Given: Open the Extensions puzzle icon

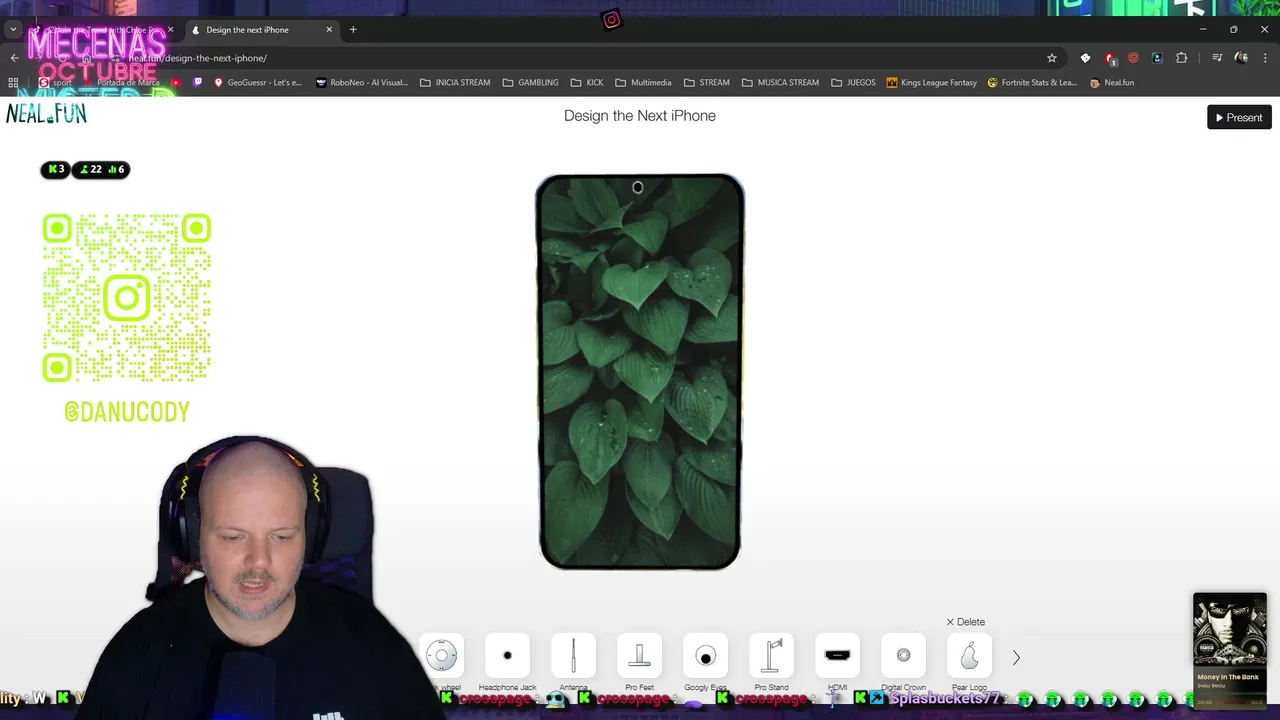Looking at the screenshot, I should point(1181,58).
